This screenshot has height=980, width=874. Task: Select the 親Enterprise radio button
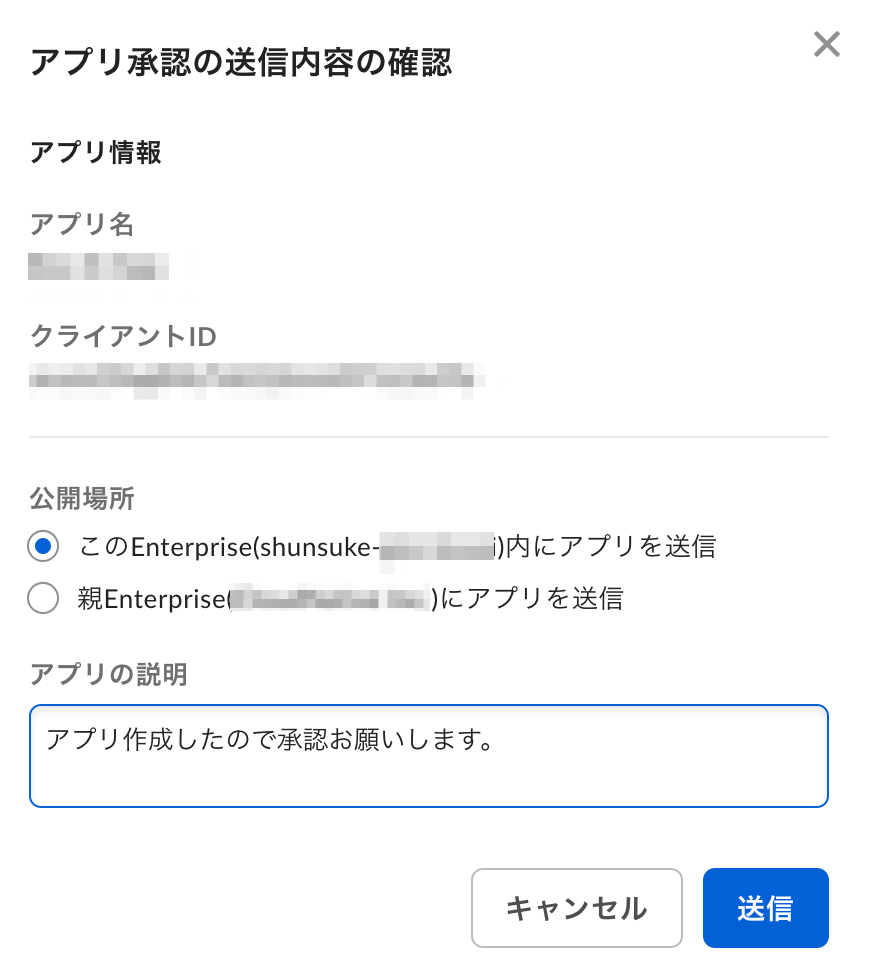point(44,598)
